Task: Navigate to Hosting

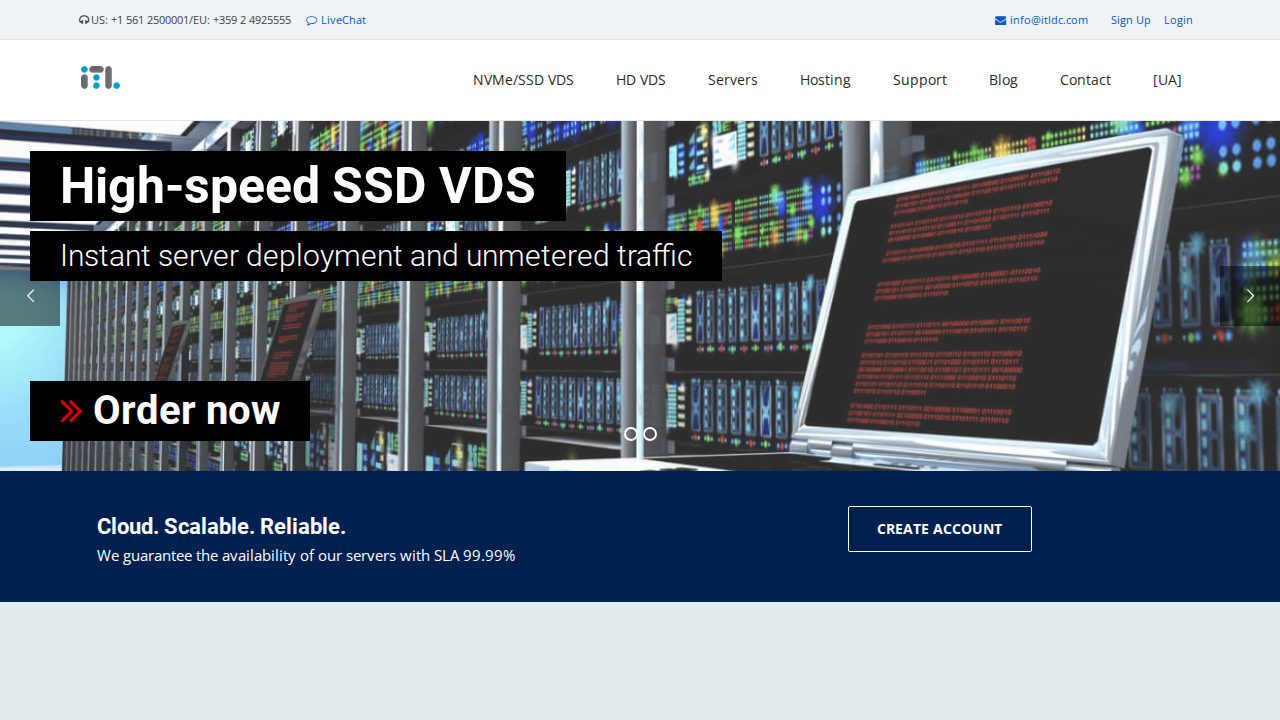Action: [x=825, y=80]
